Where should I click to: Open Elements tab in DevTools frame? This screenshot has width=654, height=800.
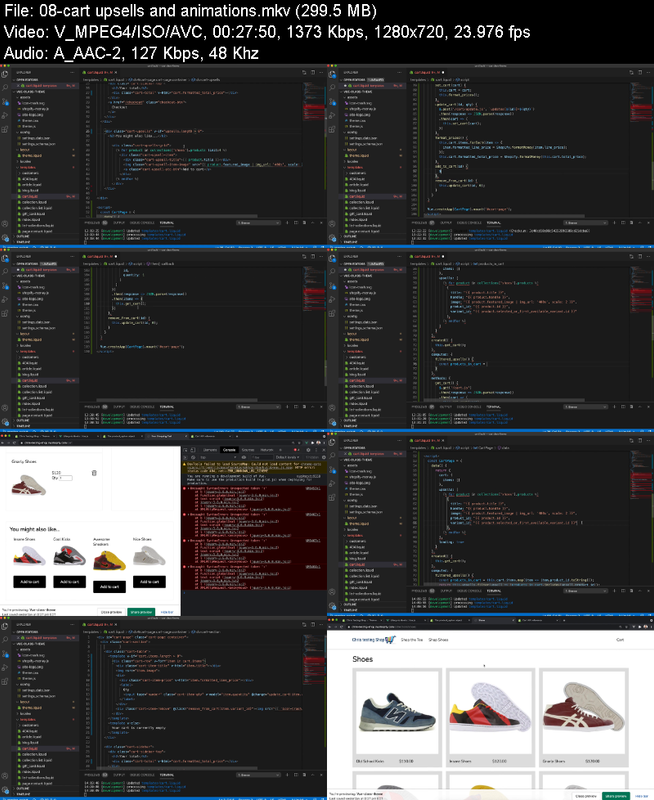210,450
